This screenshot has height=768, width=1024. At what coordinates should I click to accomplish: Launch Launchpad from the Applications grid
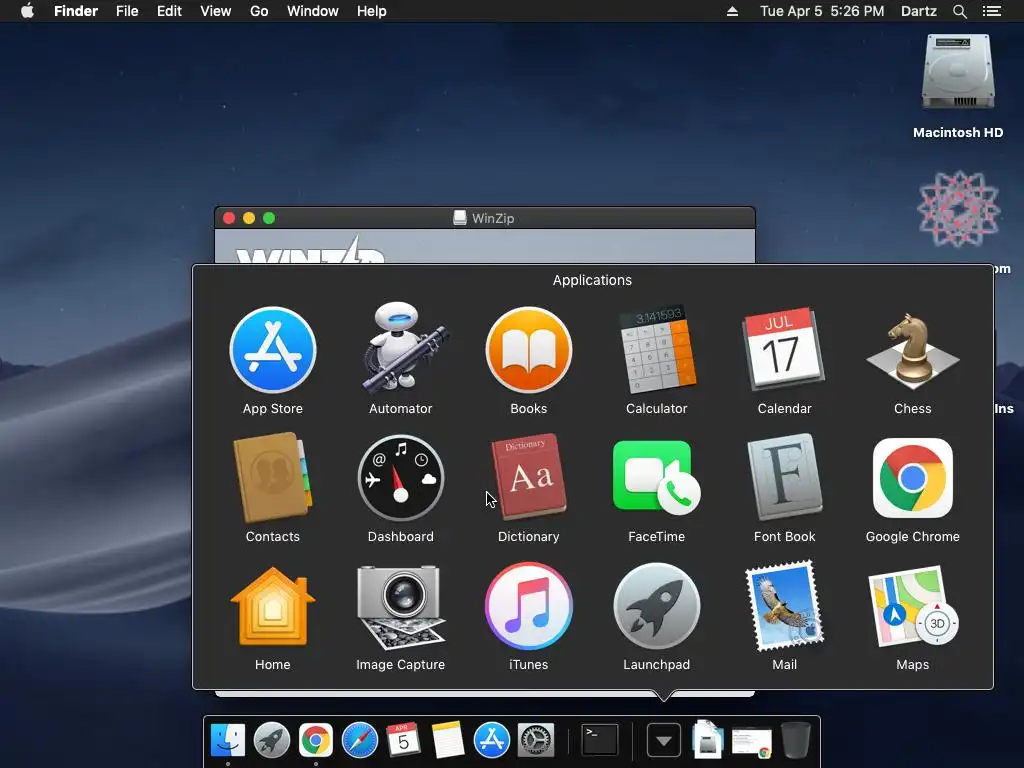point(656,606)
